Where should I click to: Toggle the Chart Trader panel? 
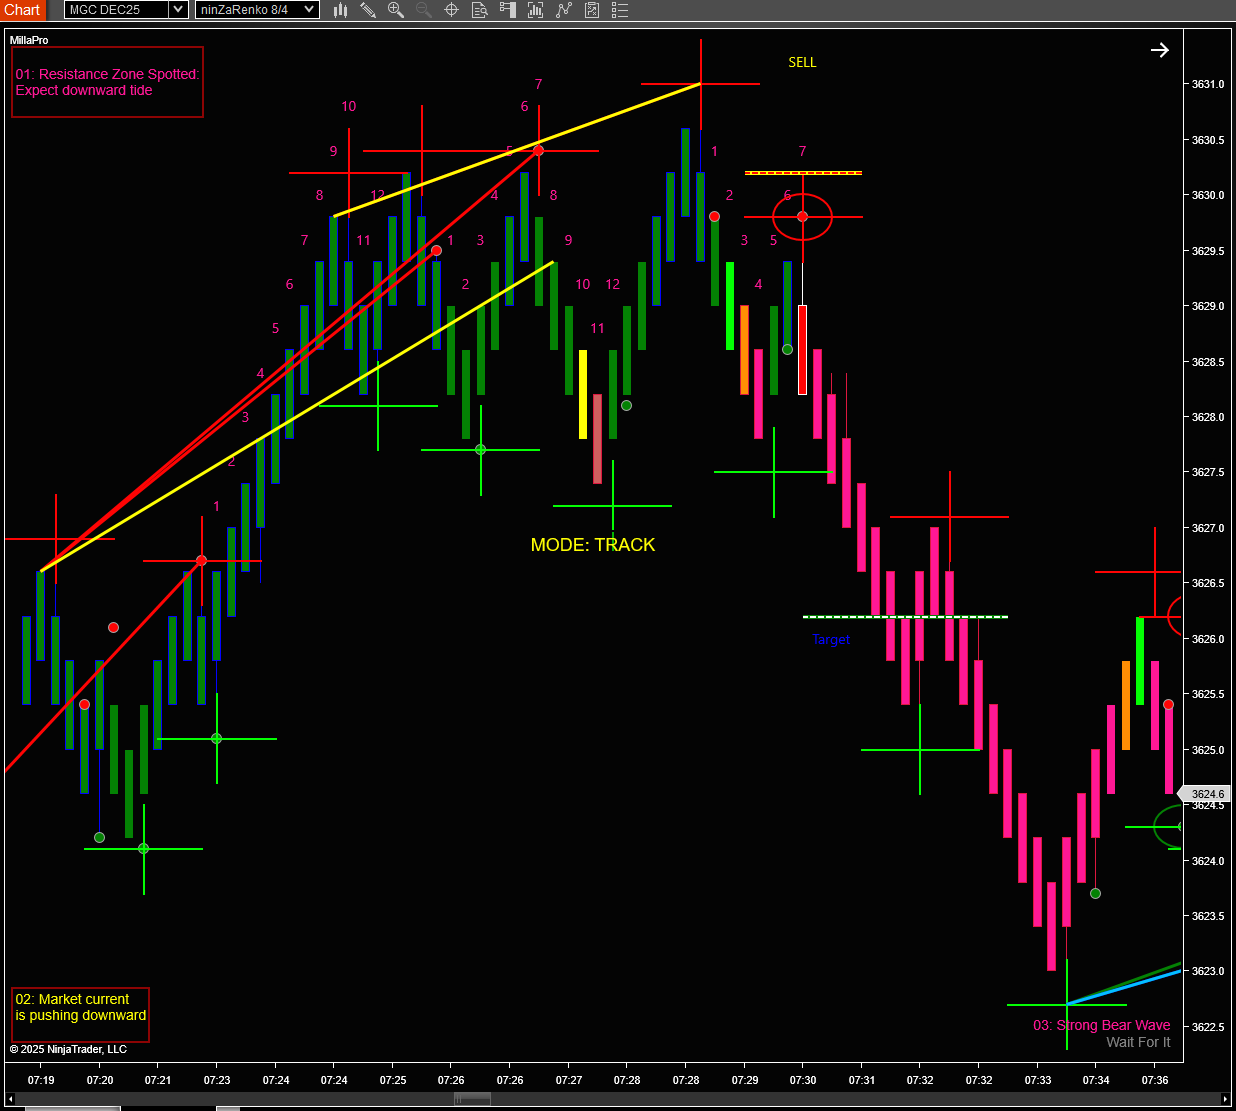point(507,10)
